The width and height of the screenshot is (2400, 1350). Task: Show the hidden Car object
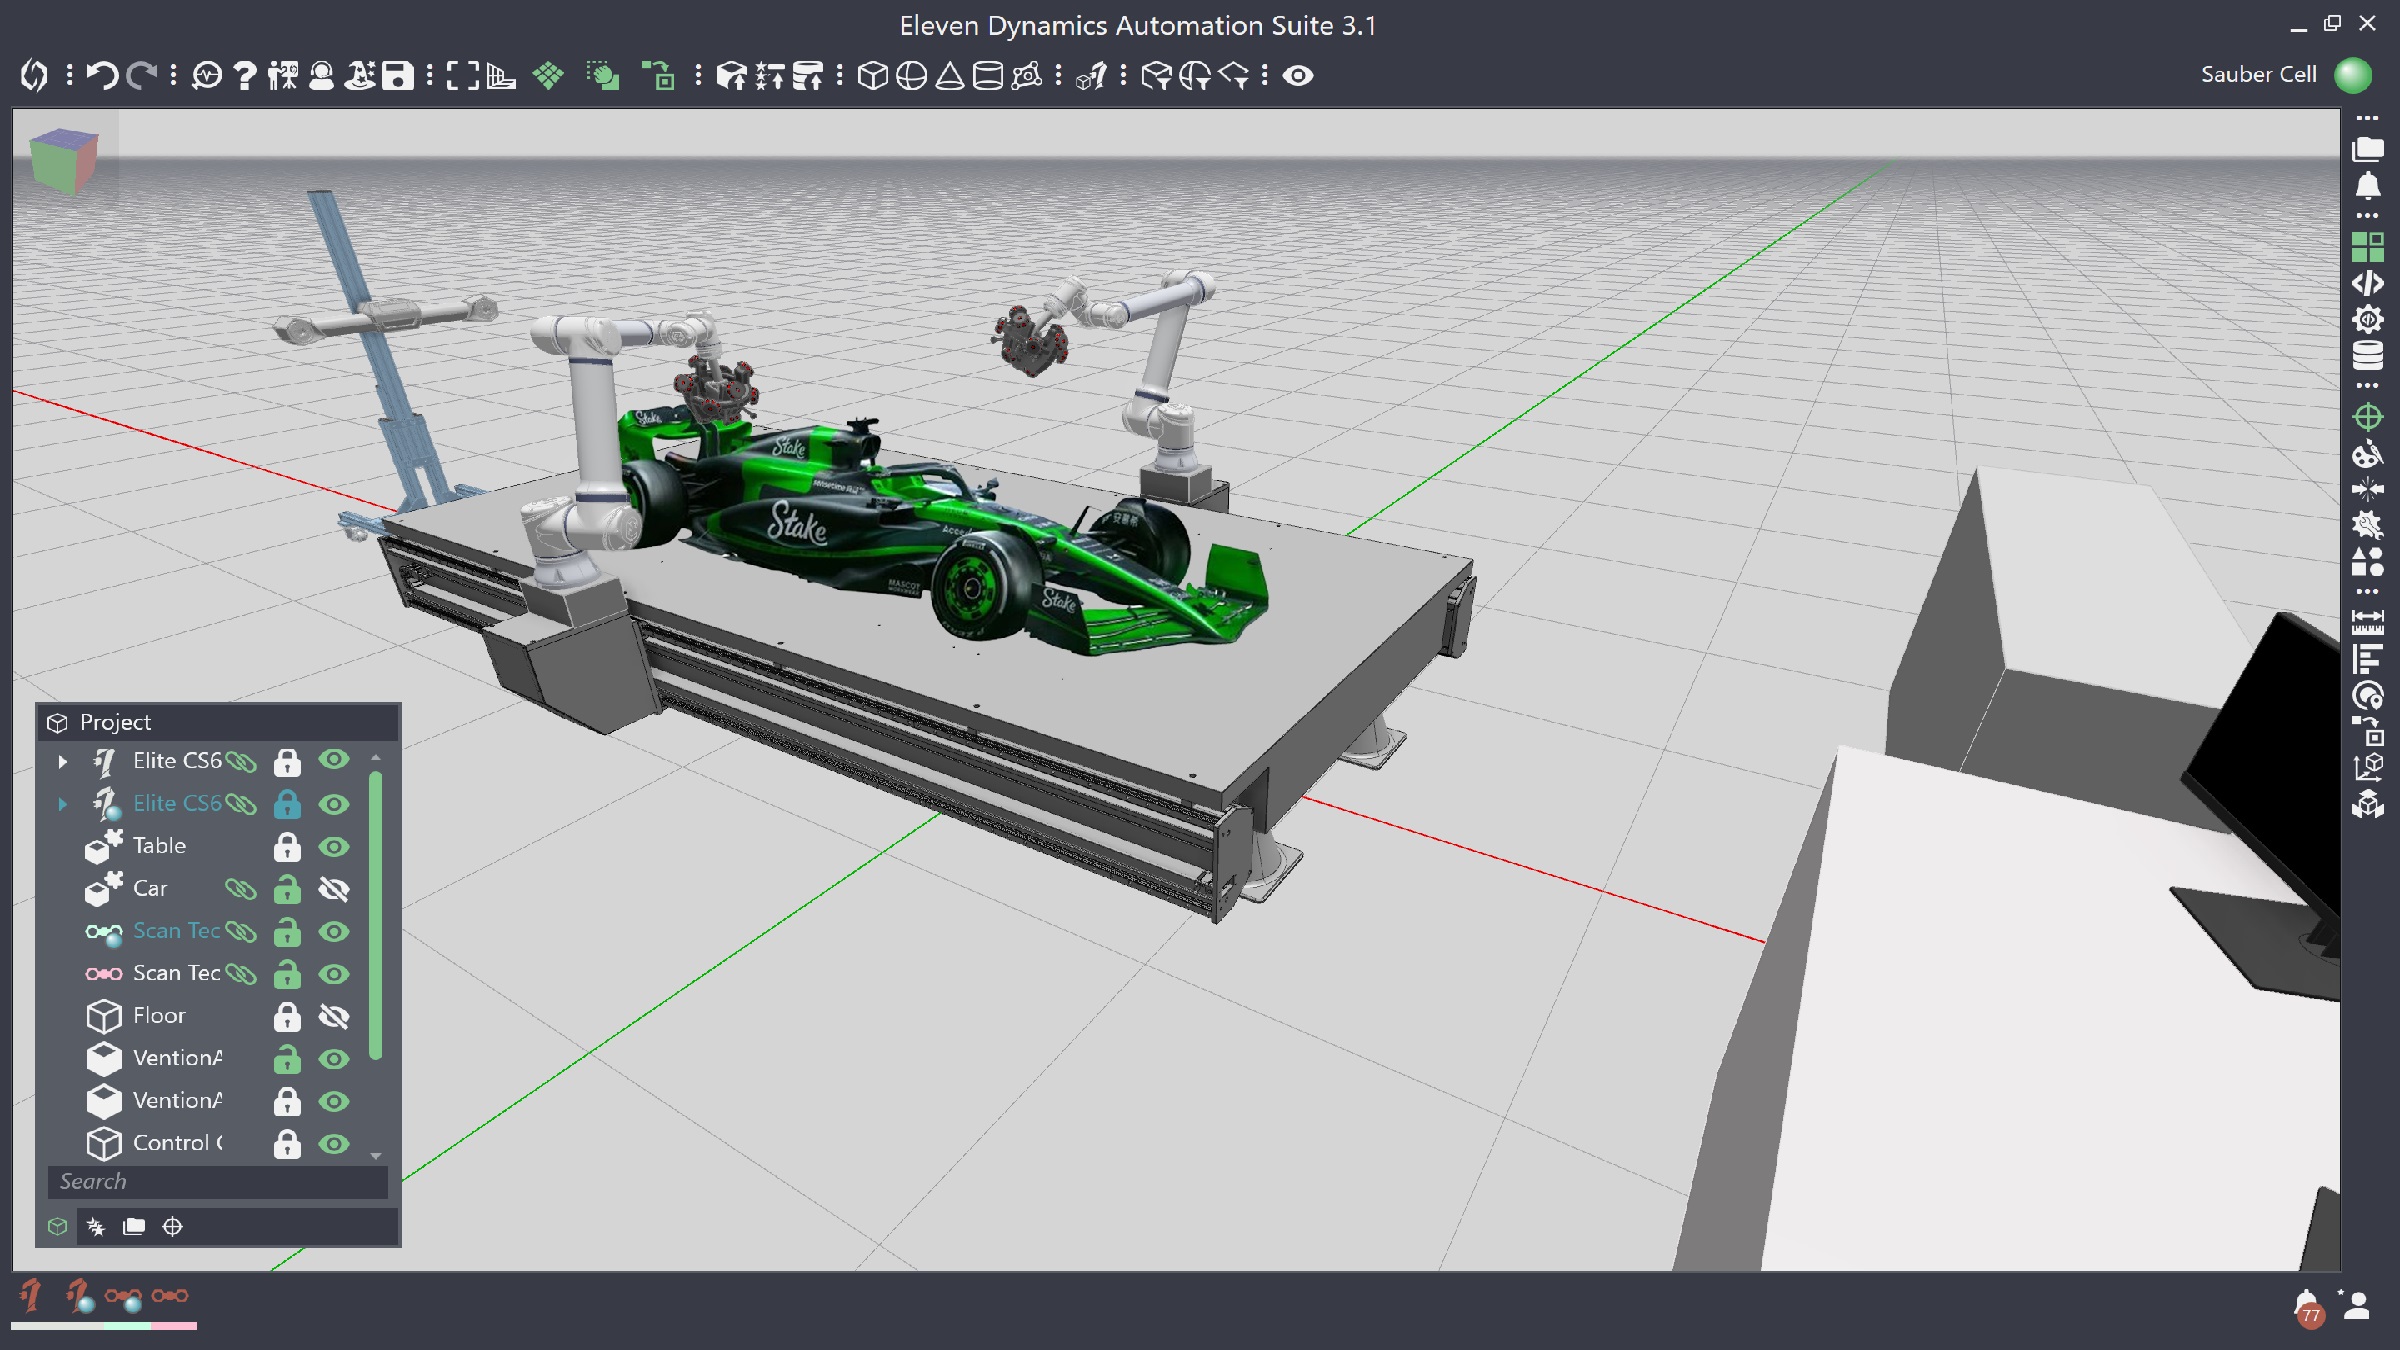point(334,889)
